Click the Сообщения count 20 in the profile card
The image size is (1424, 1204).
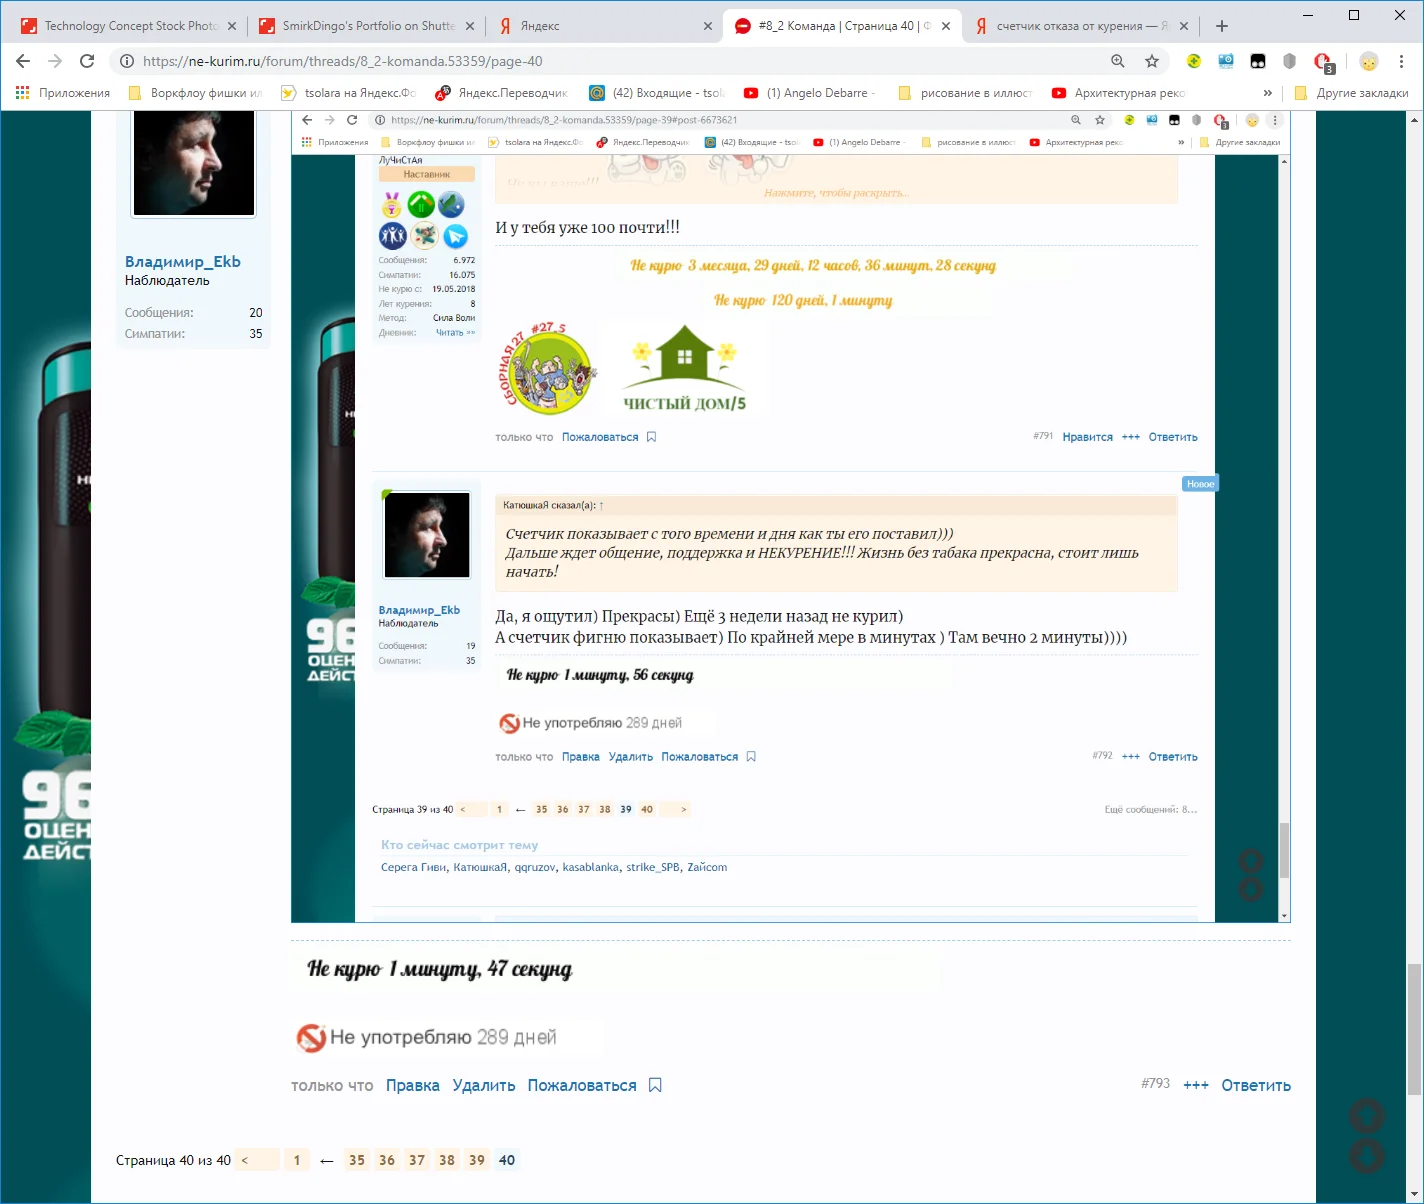[256, 313]
